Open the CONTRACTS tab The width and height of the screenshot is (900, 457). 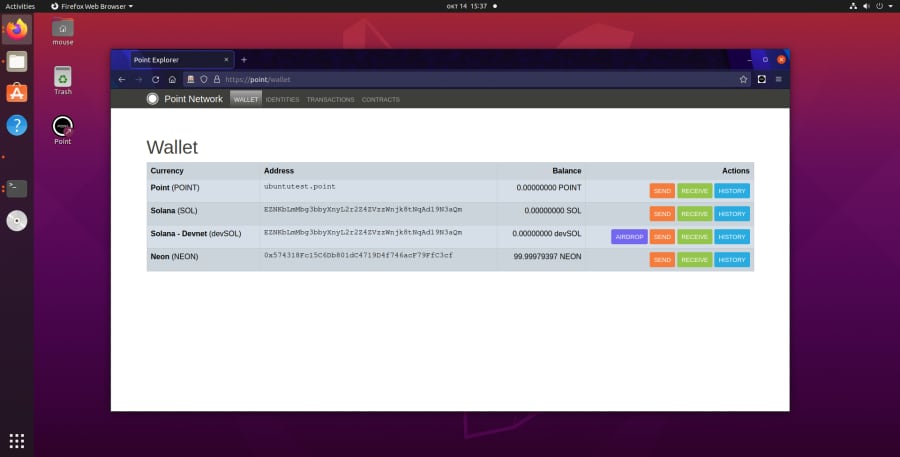(x=381, y=99)
